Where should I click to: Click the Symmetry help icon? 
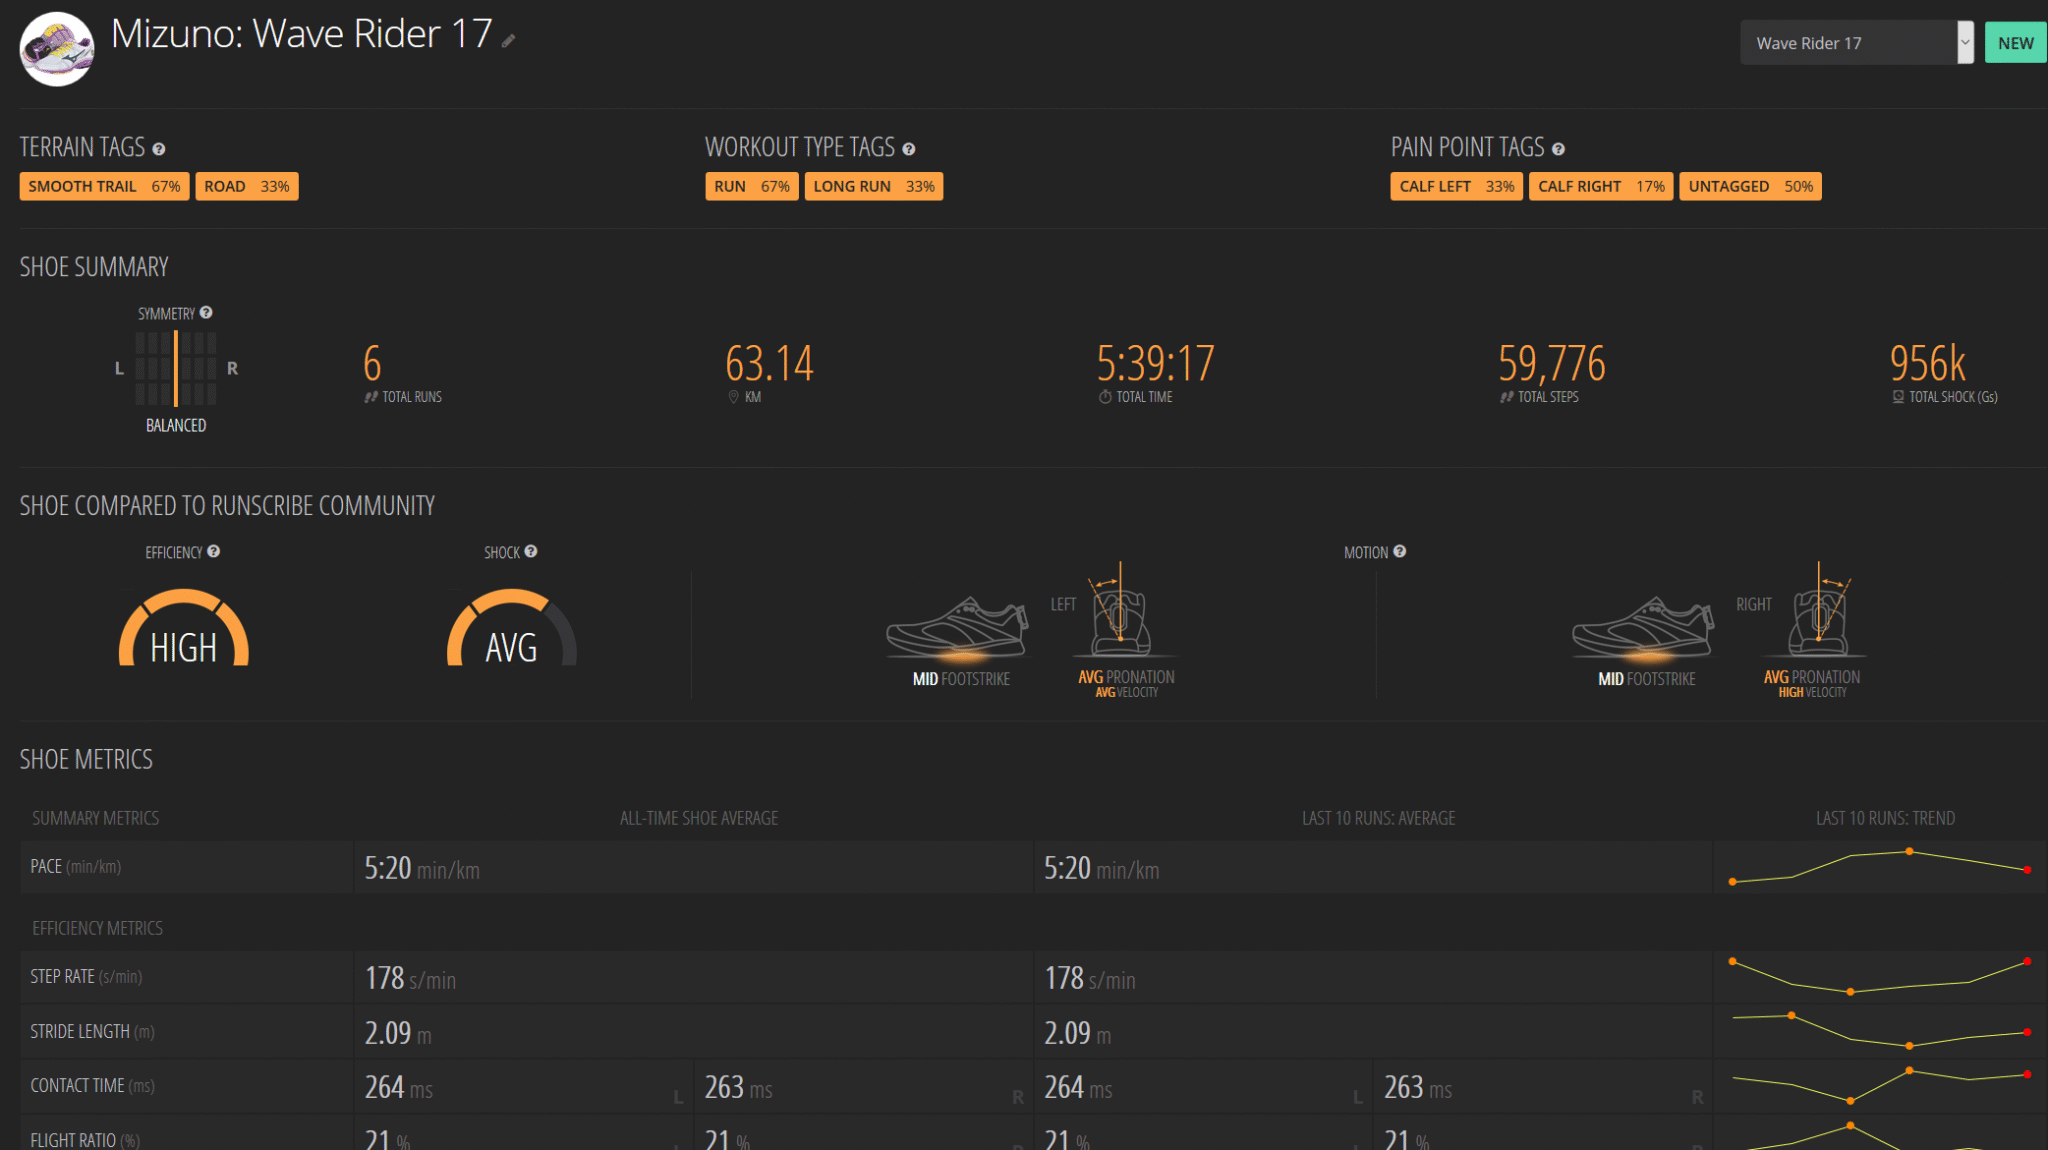click(206, 313)
